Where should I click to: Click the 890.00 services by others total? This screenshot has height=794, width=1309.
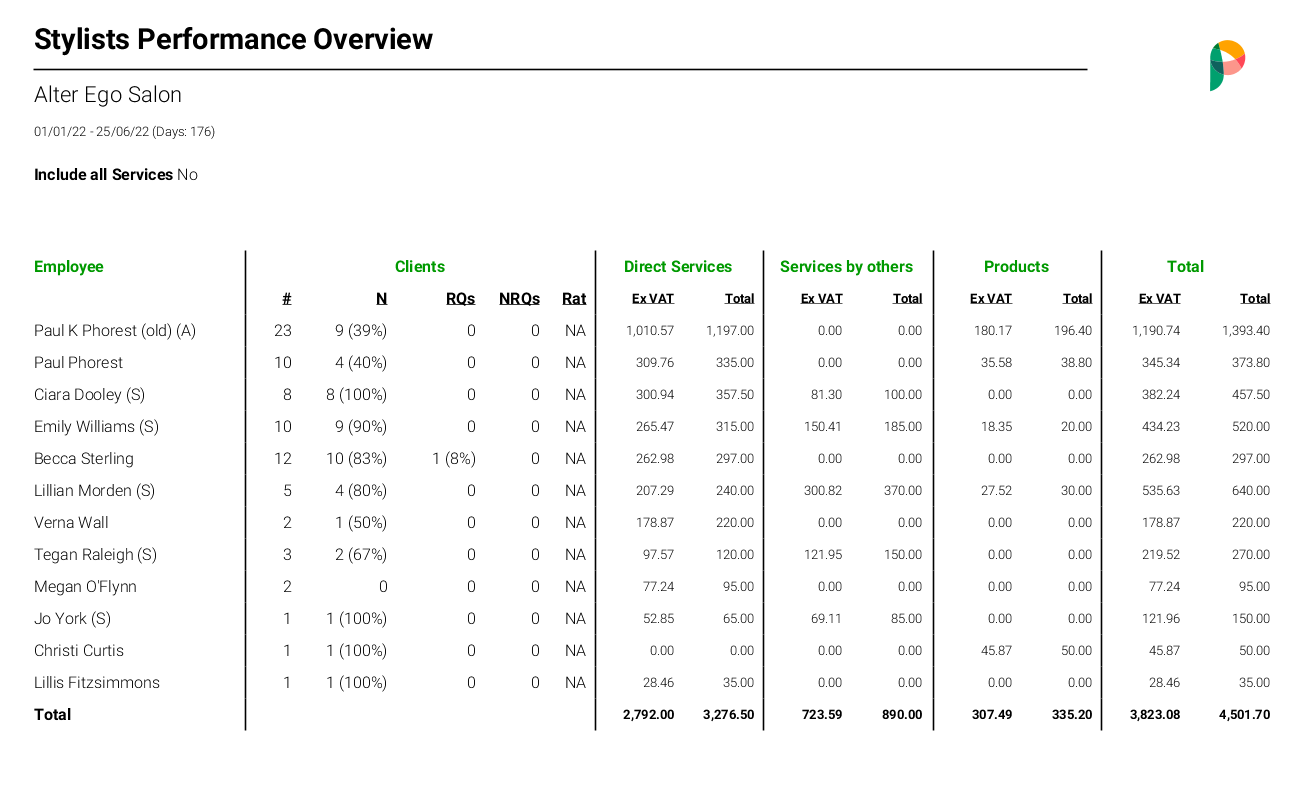pos(902,715)
